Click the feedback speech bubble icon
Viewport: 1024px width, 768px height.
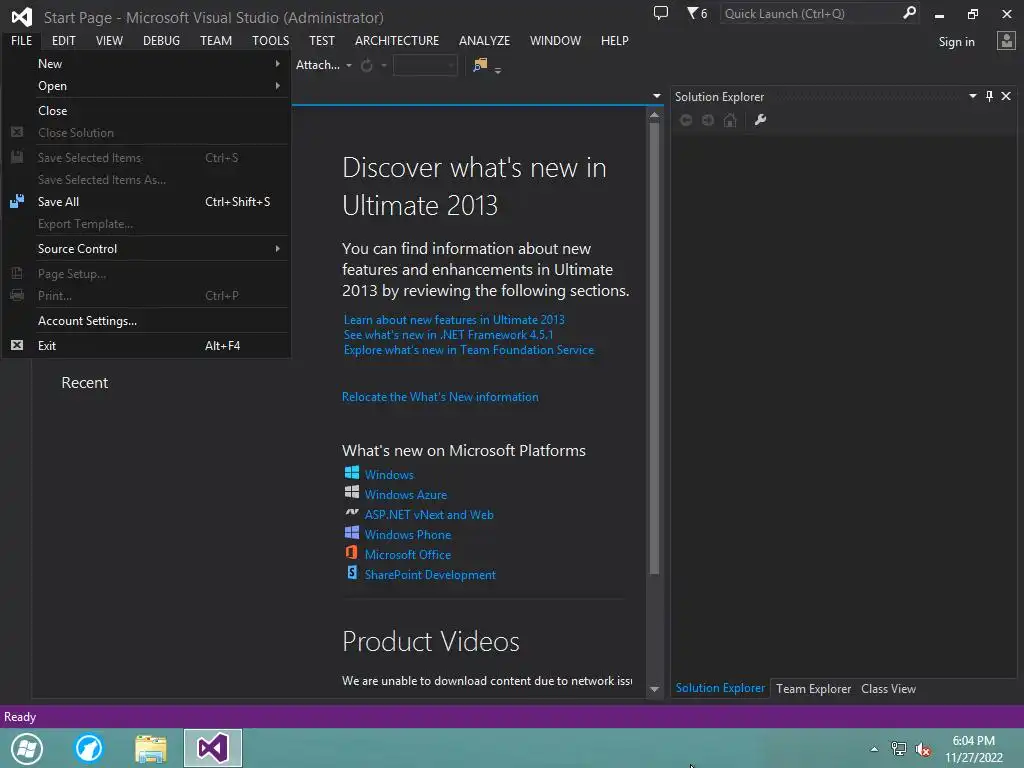[x=661, y=13]
